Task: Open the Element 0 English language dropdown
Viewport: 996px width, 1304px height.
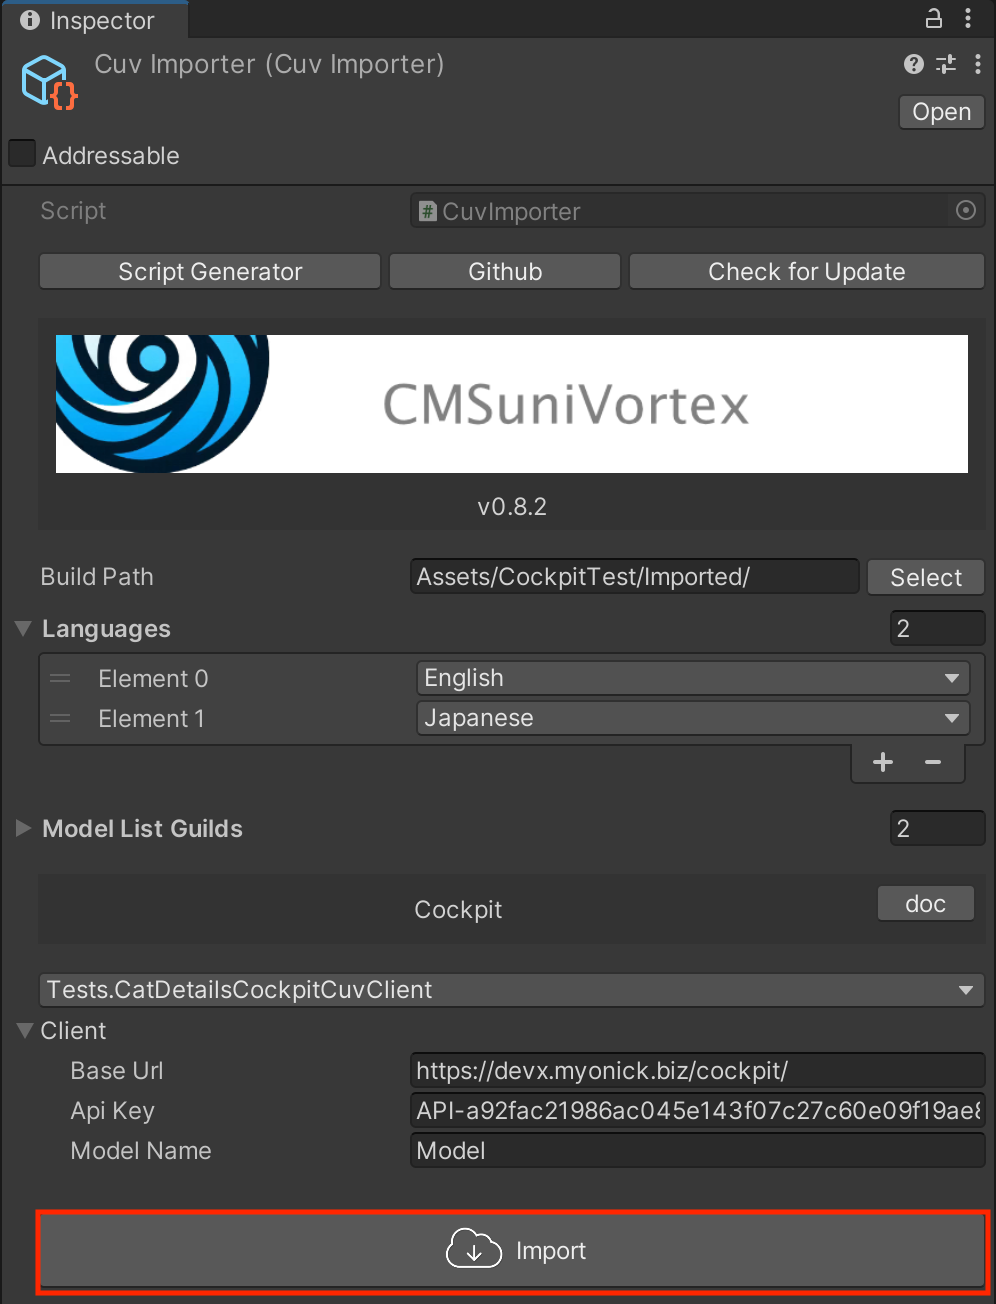Action: tap(693, 678)
